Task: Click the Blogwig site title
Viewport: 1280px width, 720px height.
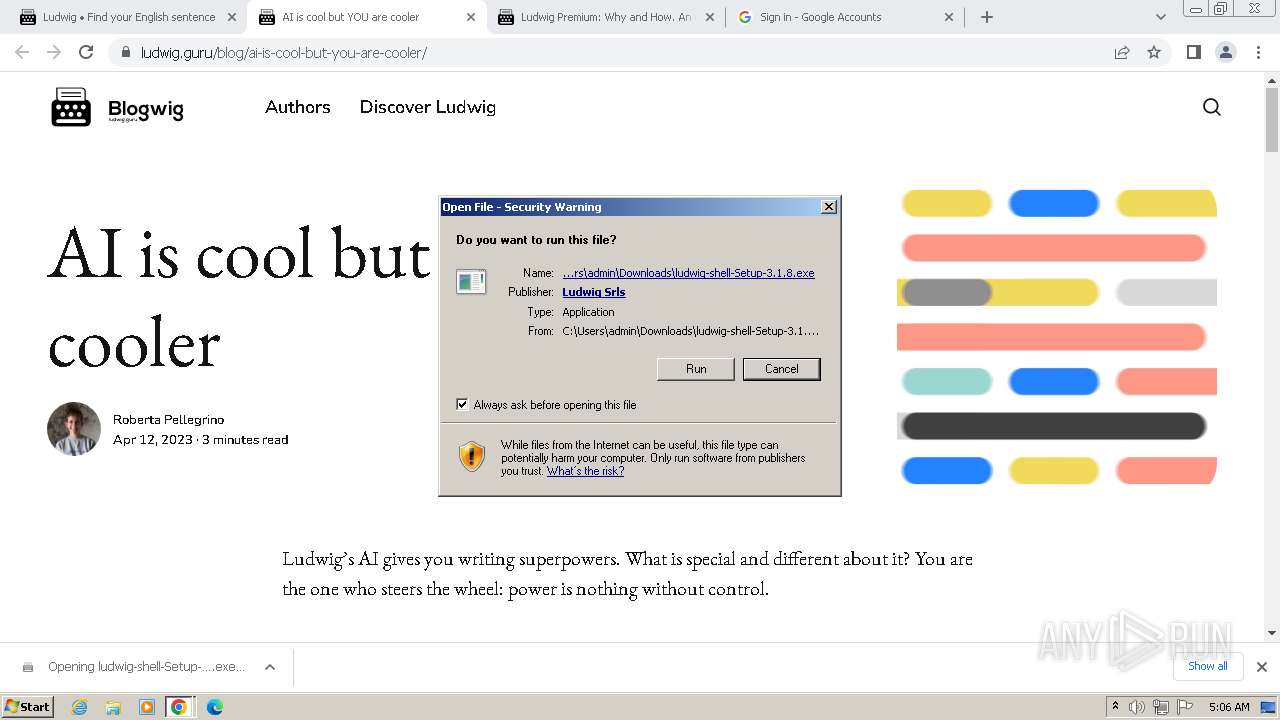Action: [x=146, y=108]
